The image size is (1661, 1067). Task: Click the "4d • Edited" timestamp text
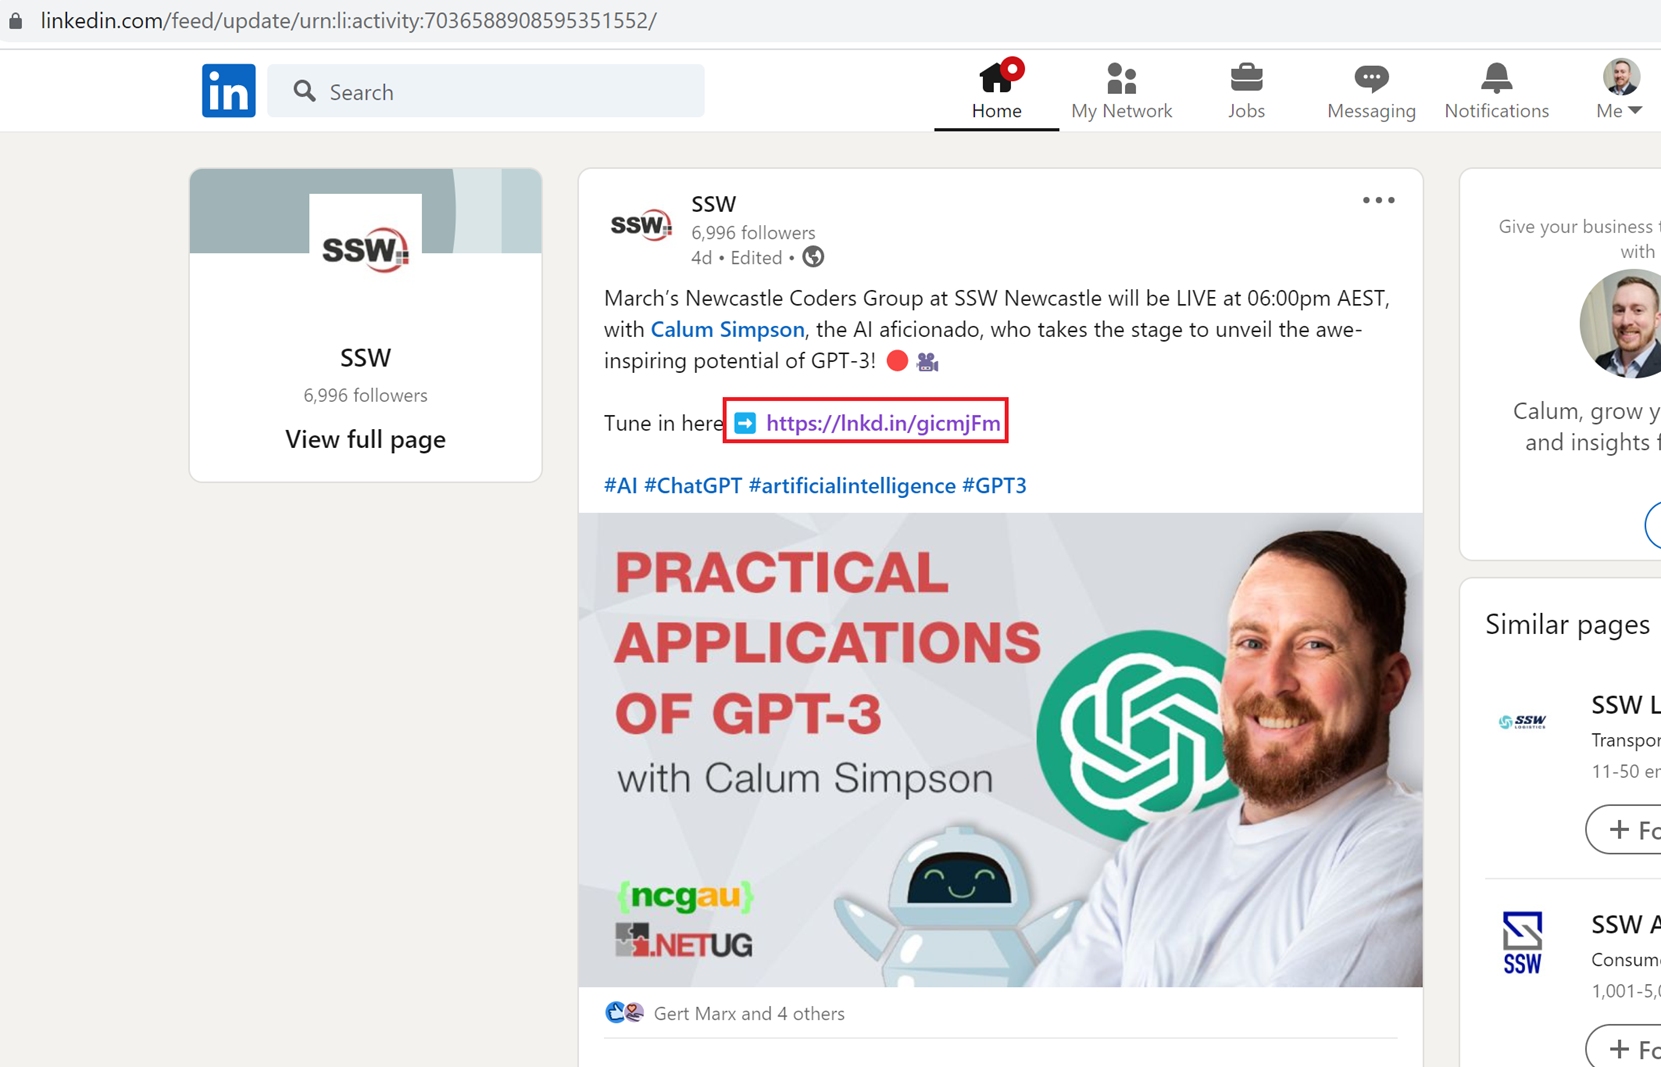pos(737,257)
